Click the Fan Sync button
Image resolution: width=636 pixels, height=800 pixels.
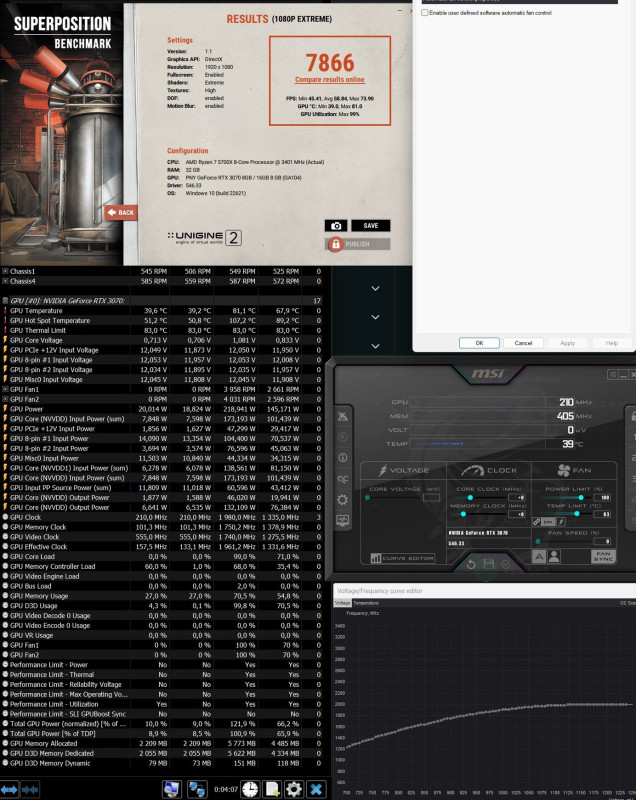603,556
